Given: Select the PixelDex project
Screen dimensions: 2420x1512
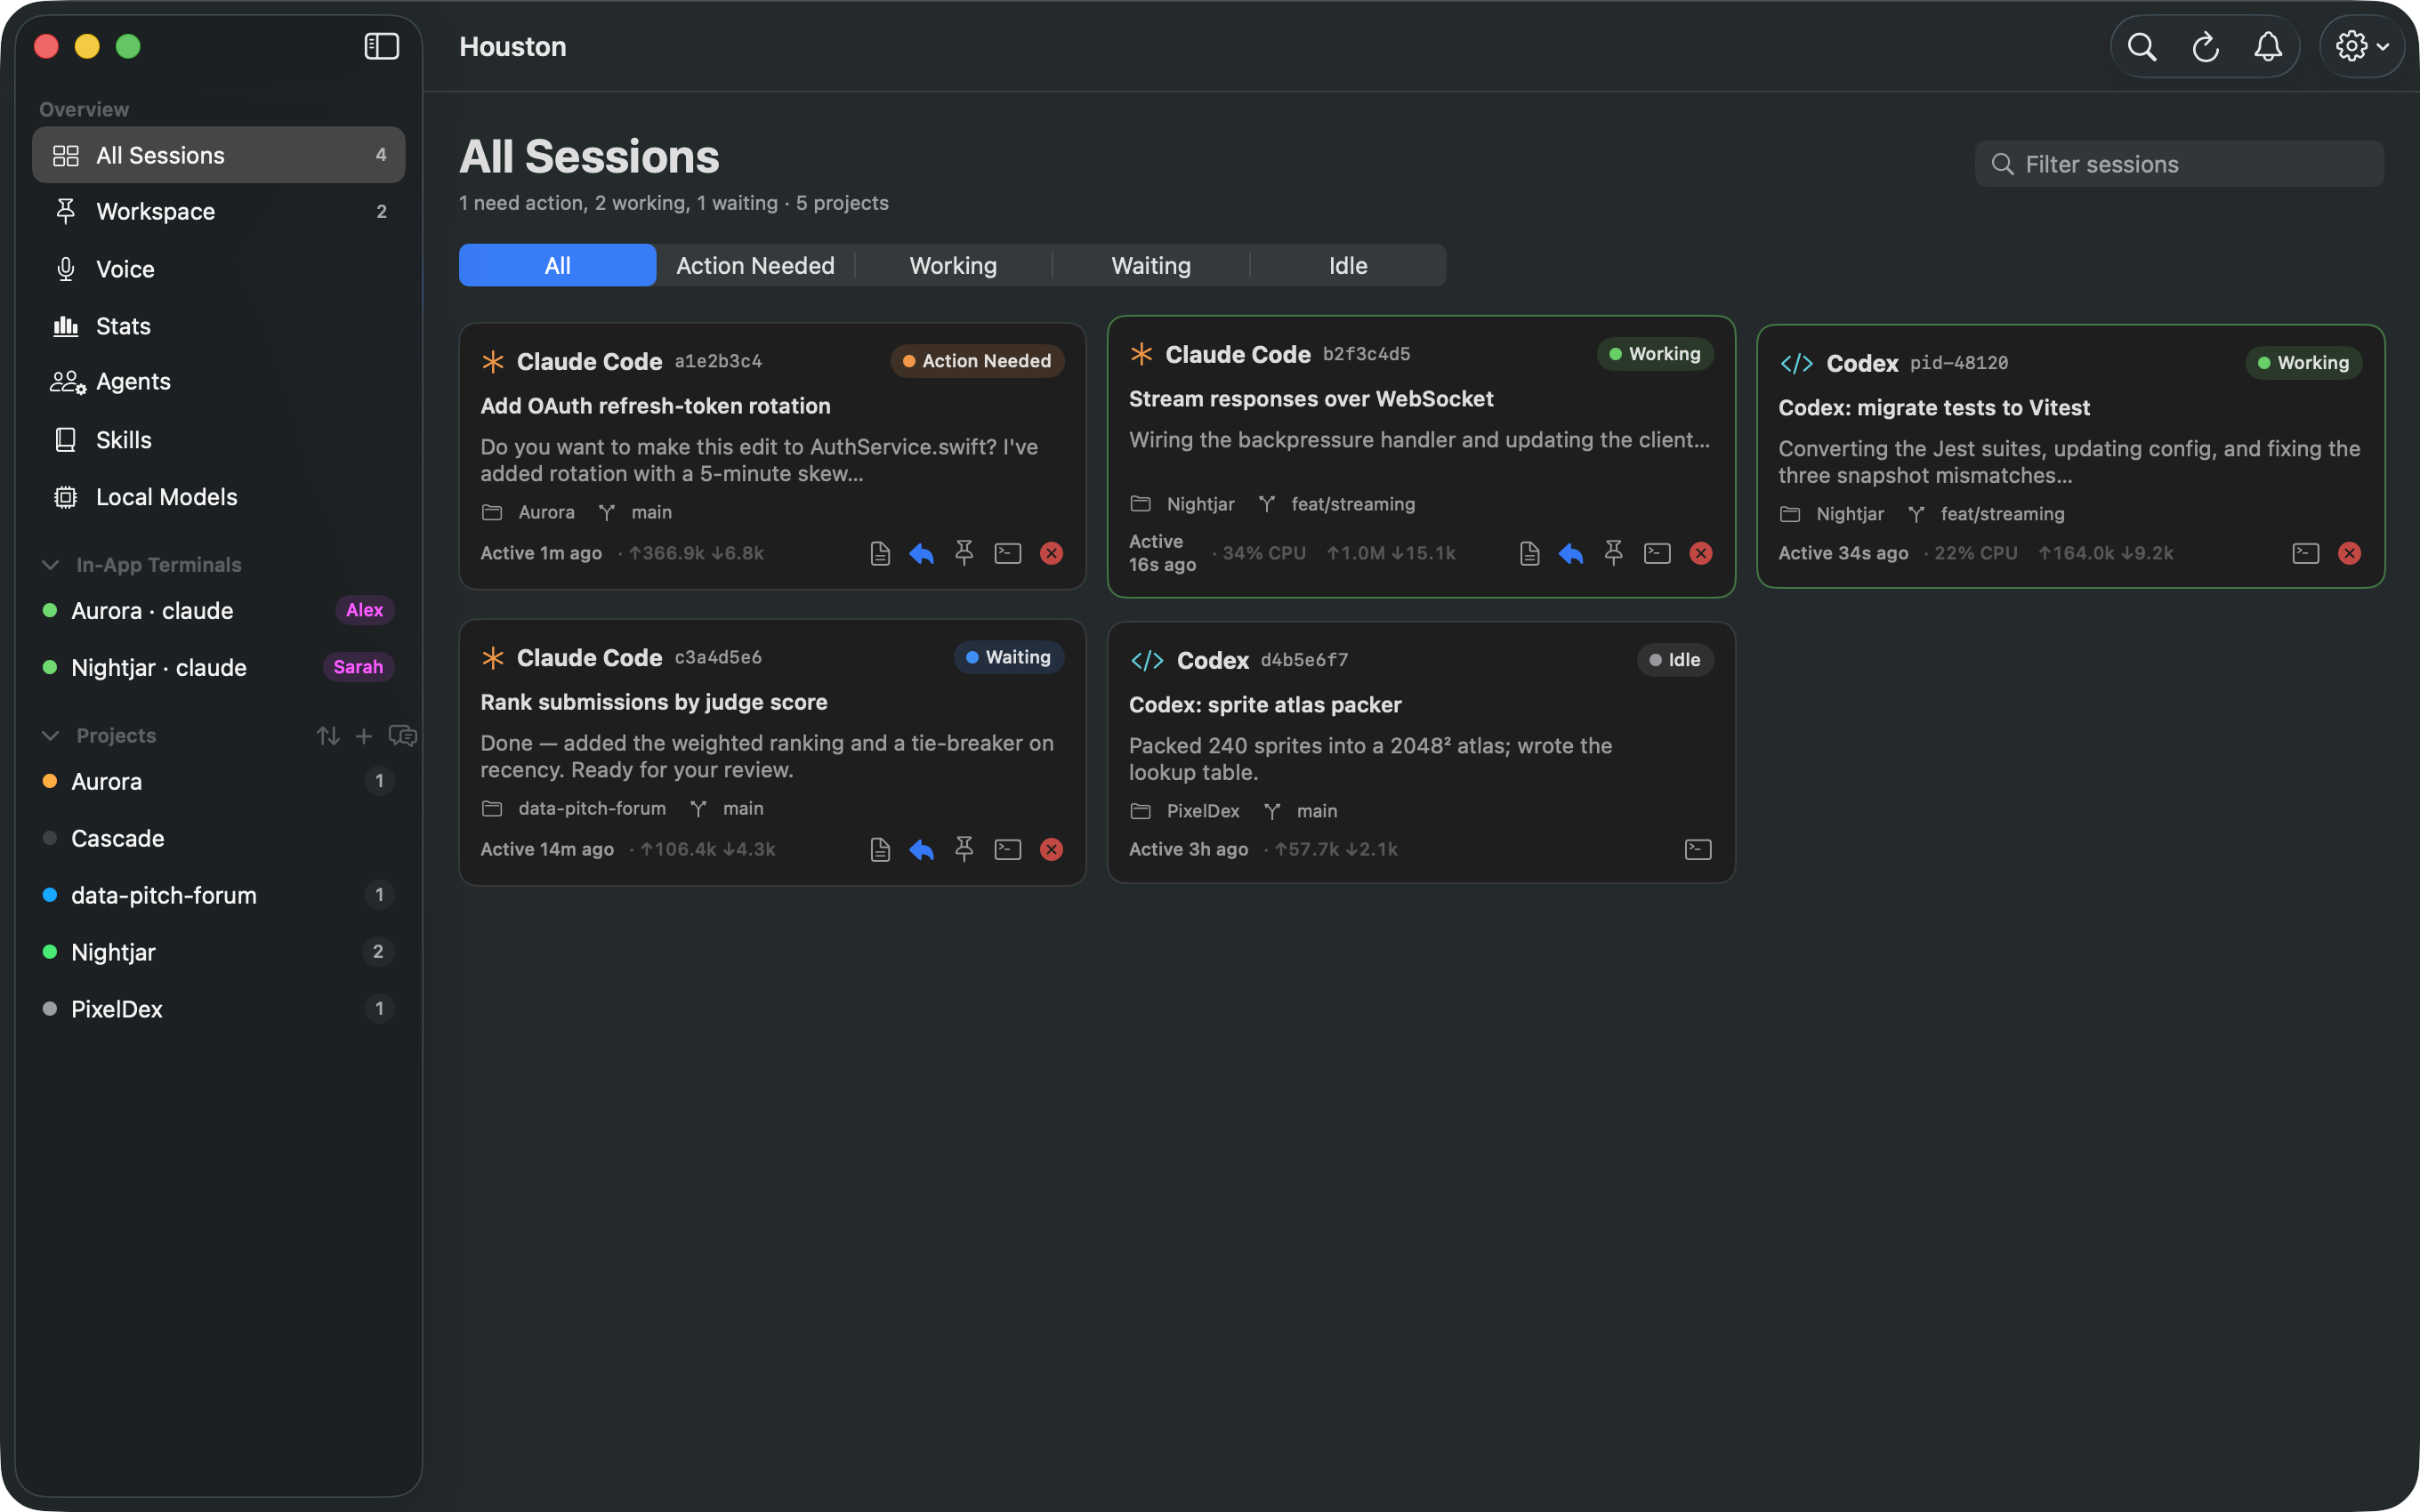Looking at the screenshot, I should [x=218, y=1010].
